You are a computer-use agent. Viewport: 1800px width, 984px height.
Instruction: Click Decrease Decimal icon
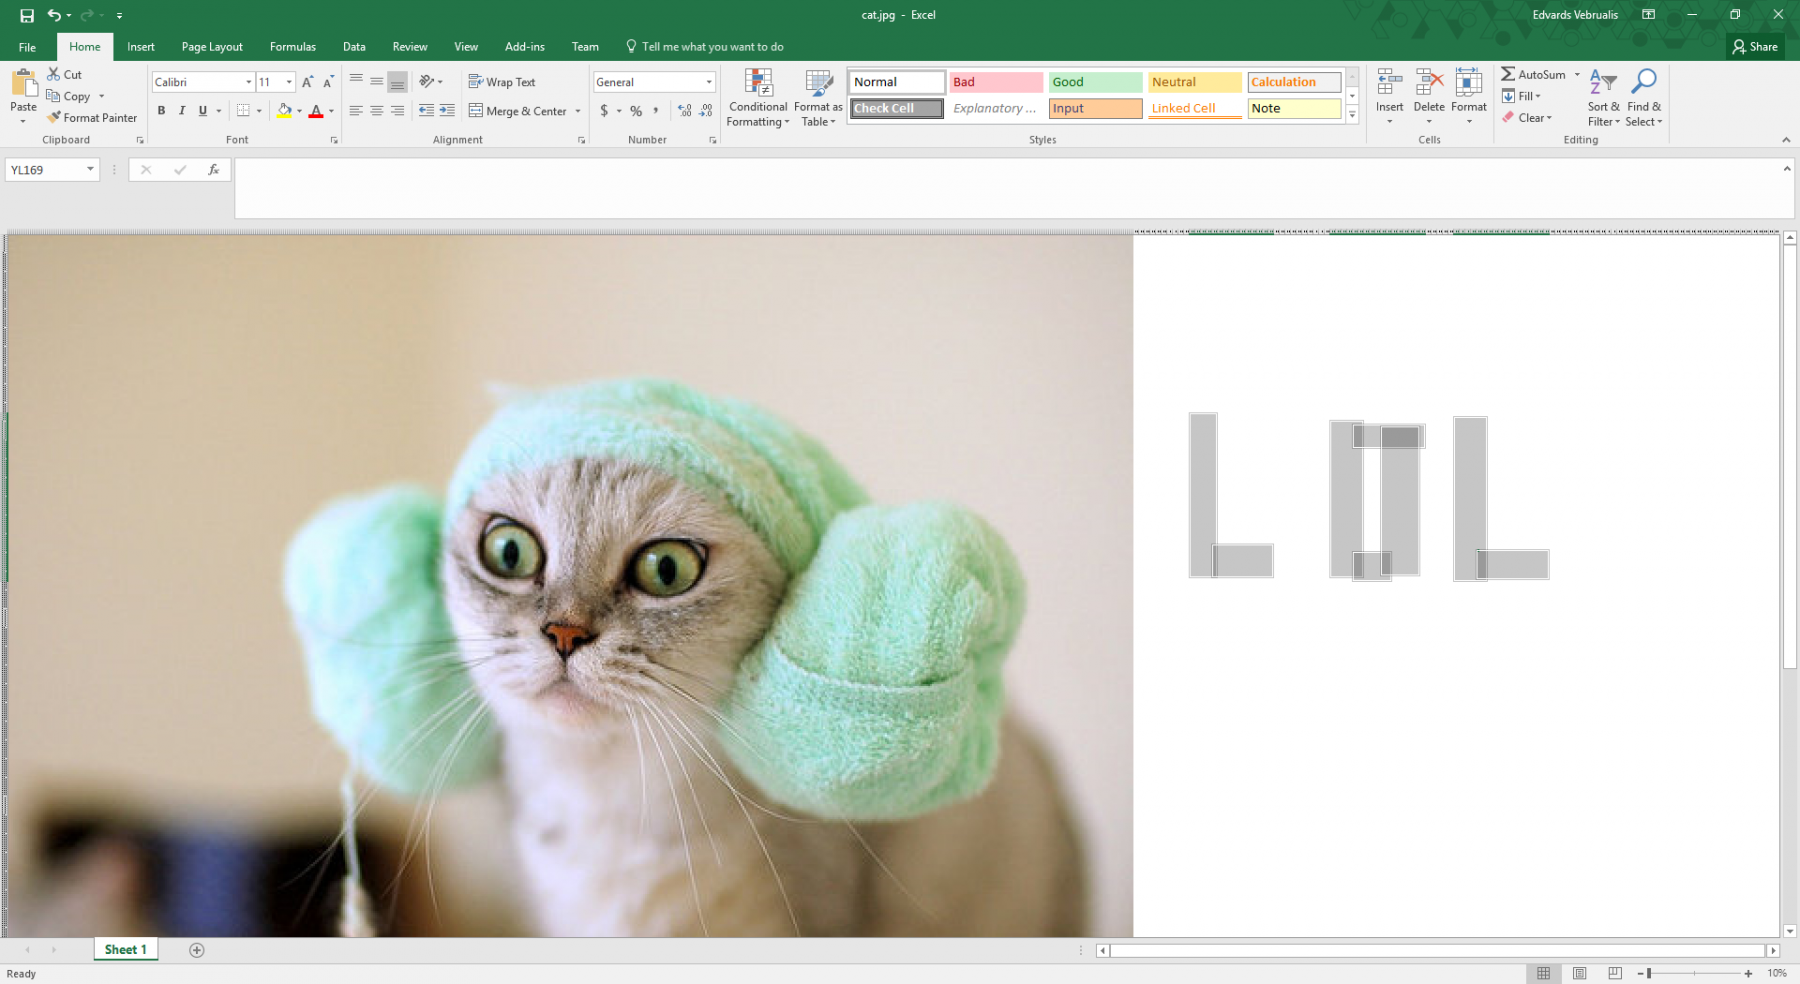pyautogui.click(x=706, y=111)
